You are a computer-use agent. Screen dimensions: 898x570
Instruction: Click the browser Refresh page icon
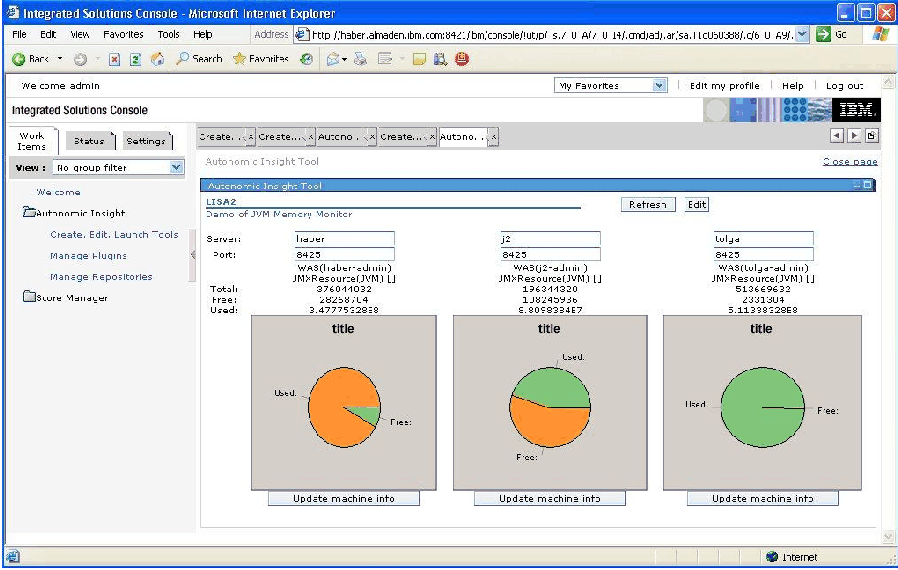136,59
